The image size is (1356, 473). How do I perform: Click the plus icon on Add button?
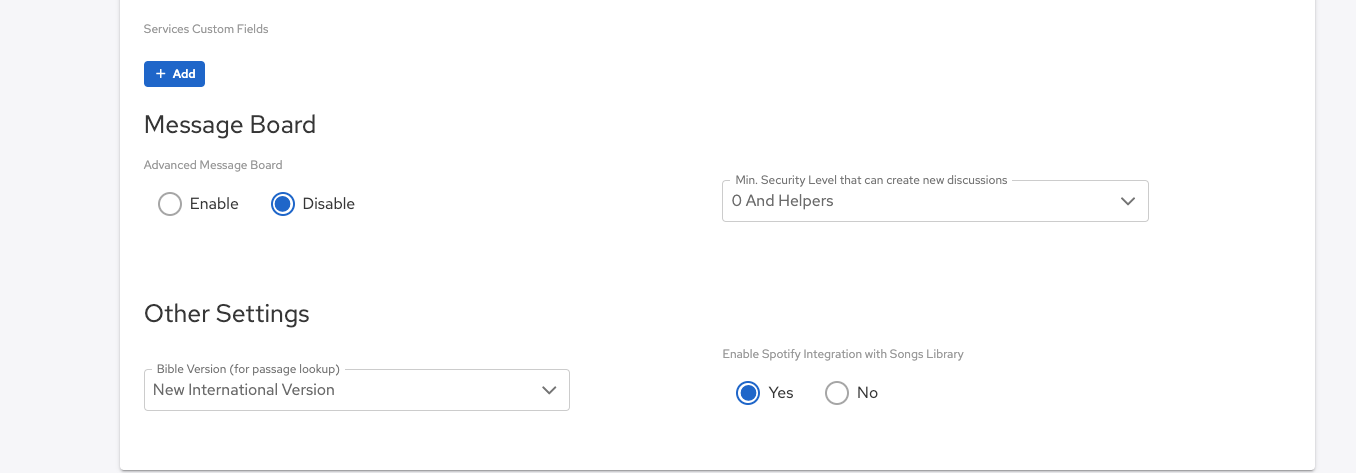click(160, 74)
